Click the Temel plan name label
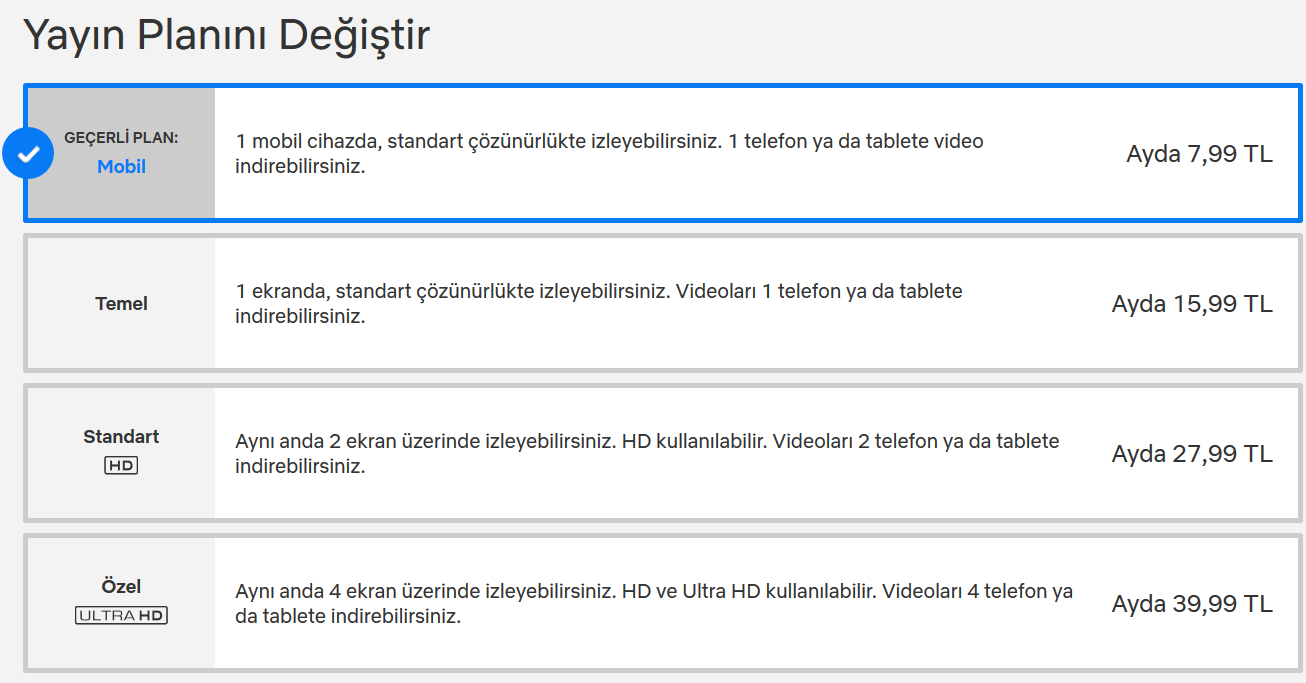The image size is (1306, 683). pos(121,304)
